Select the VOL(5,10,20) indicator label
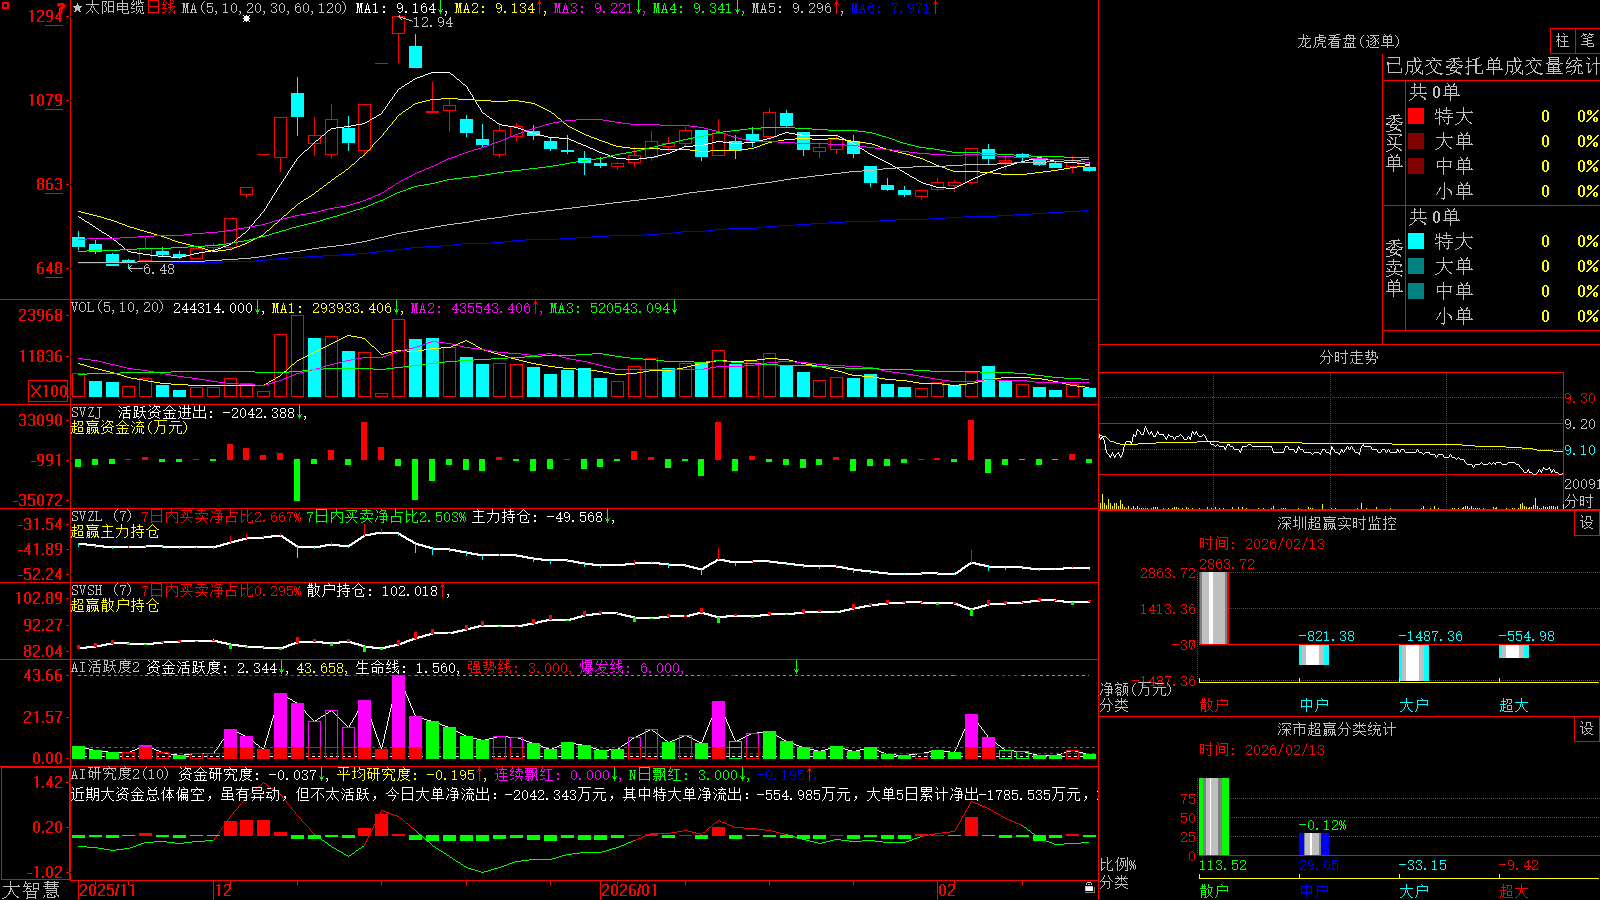 tap(117, 308)
